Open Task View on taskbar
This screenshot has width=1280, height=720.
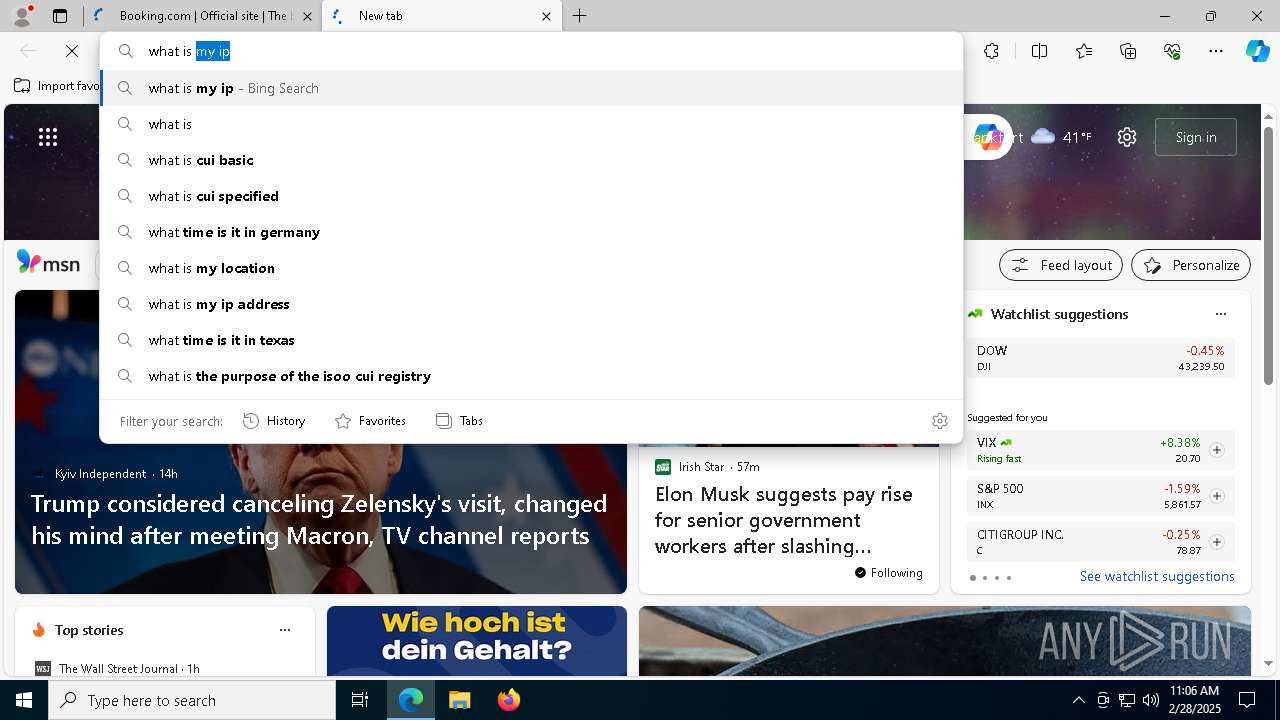click(360, 700)
